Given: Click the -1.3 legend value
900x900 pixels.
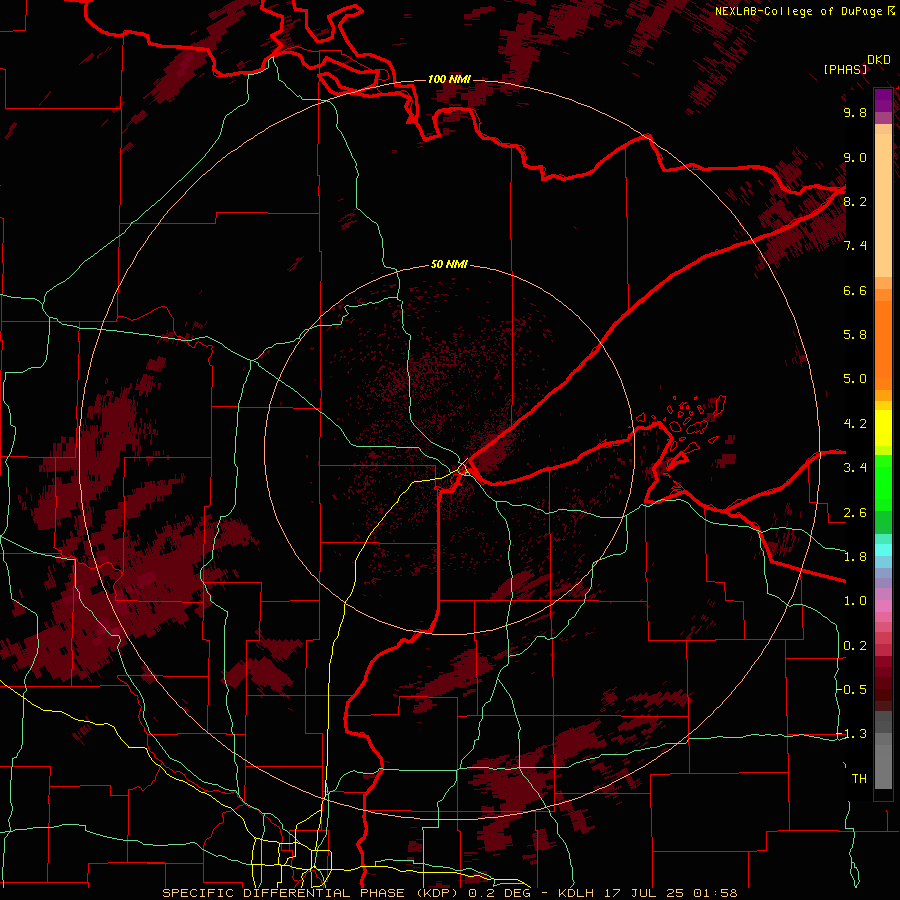Looking at the screenshot, I should click(x=852, y=734).
